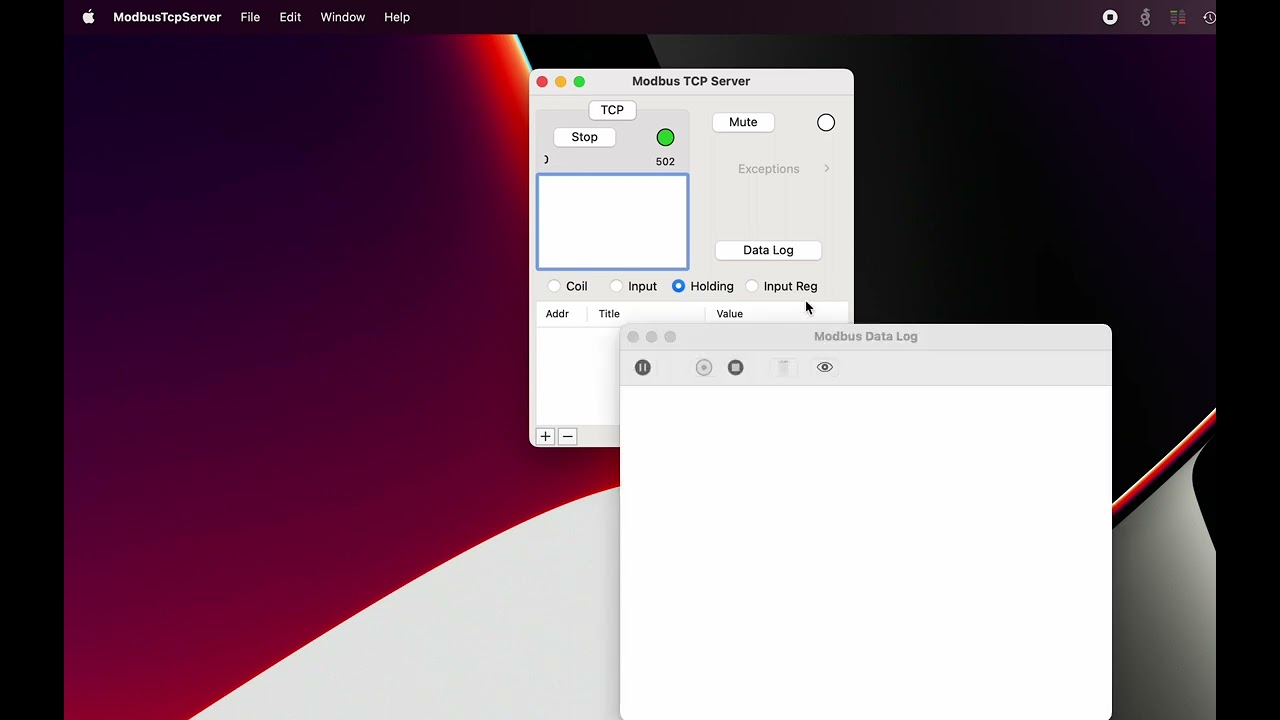This screenshot has width=1280, height=720.
Task: Stop logging with the square stop icon
Action: click(736, 368)
